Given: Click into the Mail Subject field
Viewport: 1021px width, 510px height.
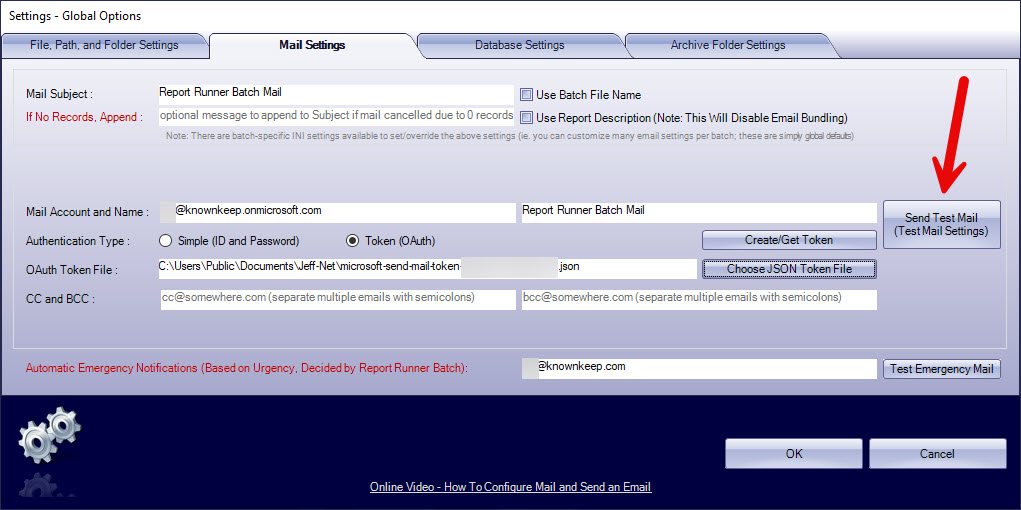Looking at the screenshot, I should (335, 93).
